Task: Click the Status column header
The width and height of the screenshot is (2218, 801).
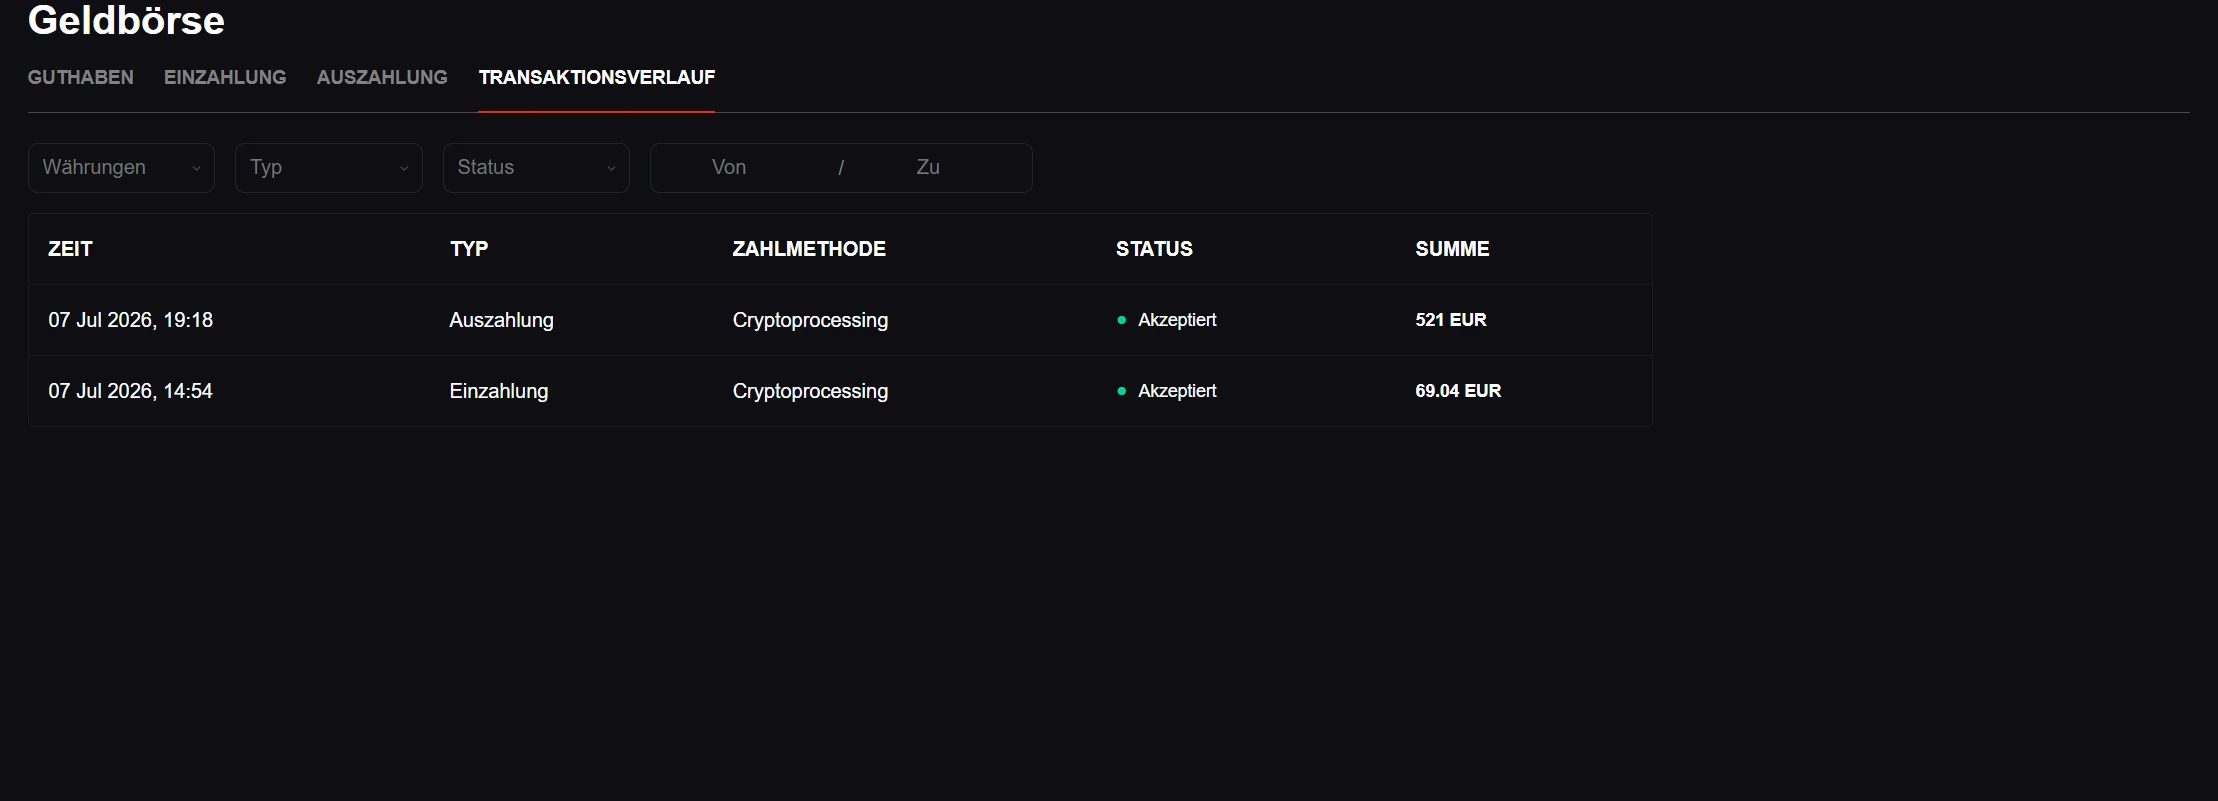Action: [x=1154, y=249]
